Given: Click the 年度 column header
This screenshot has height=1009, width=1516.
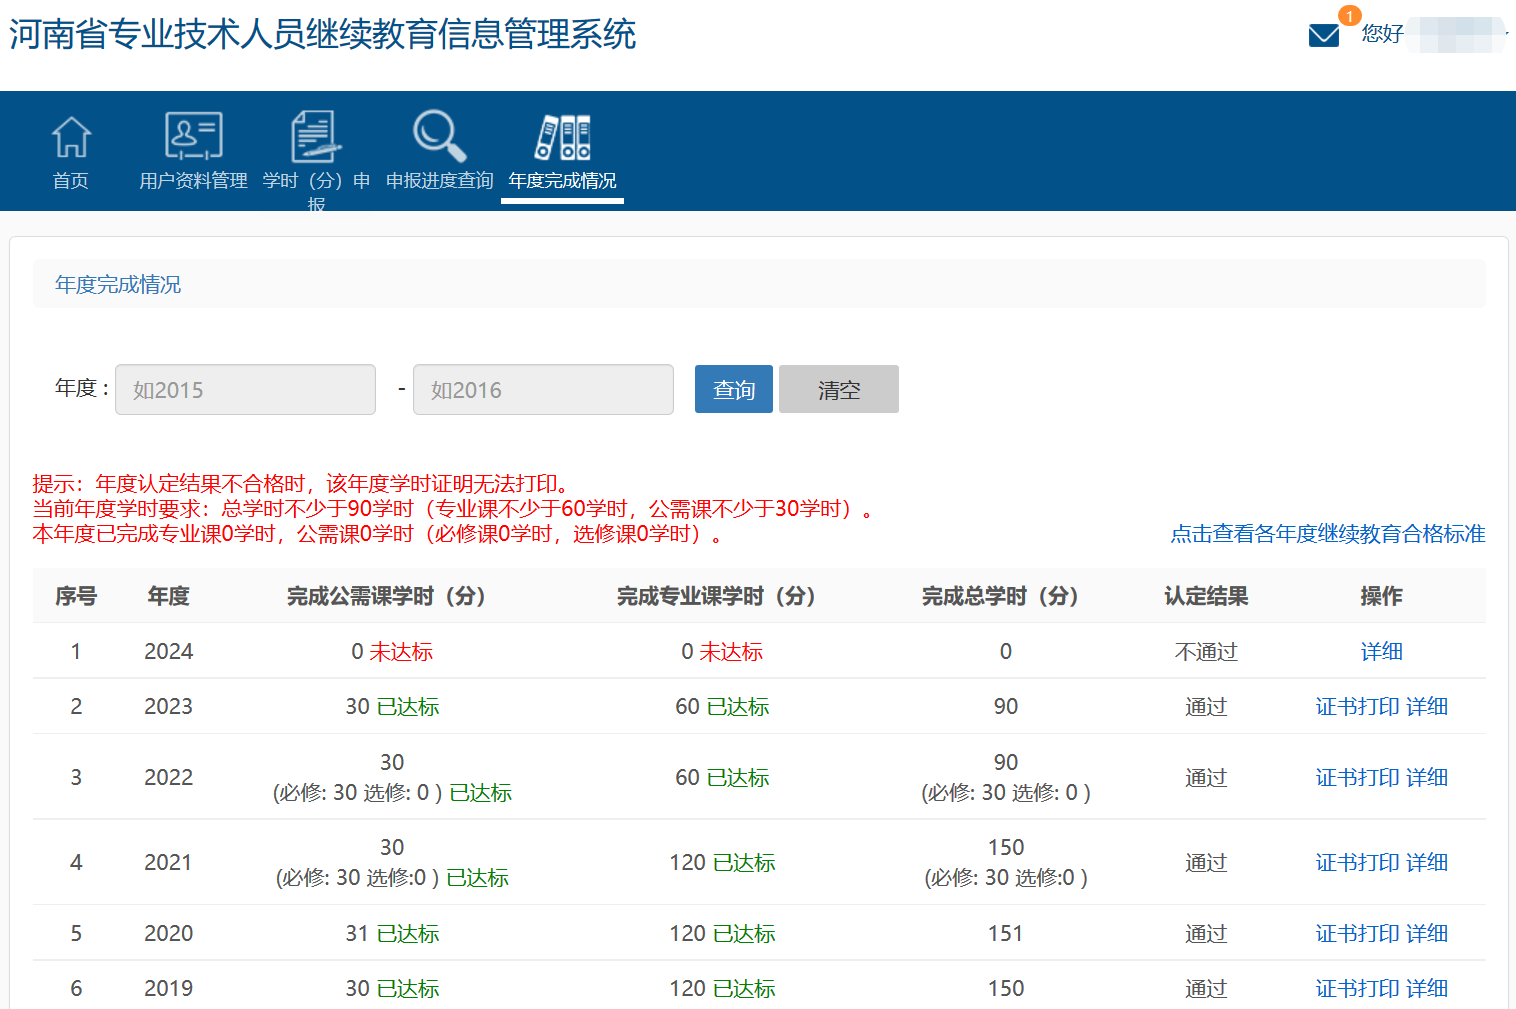Looking at the screenshot, I should [168, 597].
